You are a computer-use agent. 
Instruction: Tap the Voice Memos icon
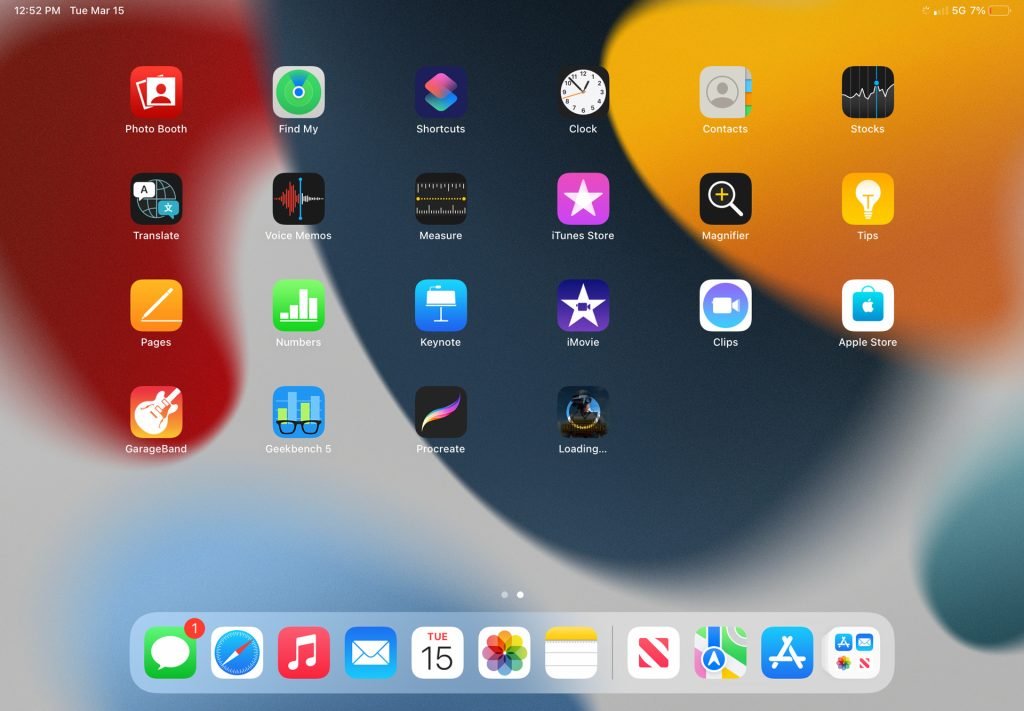coord(298,199)
